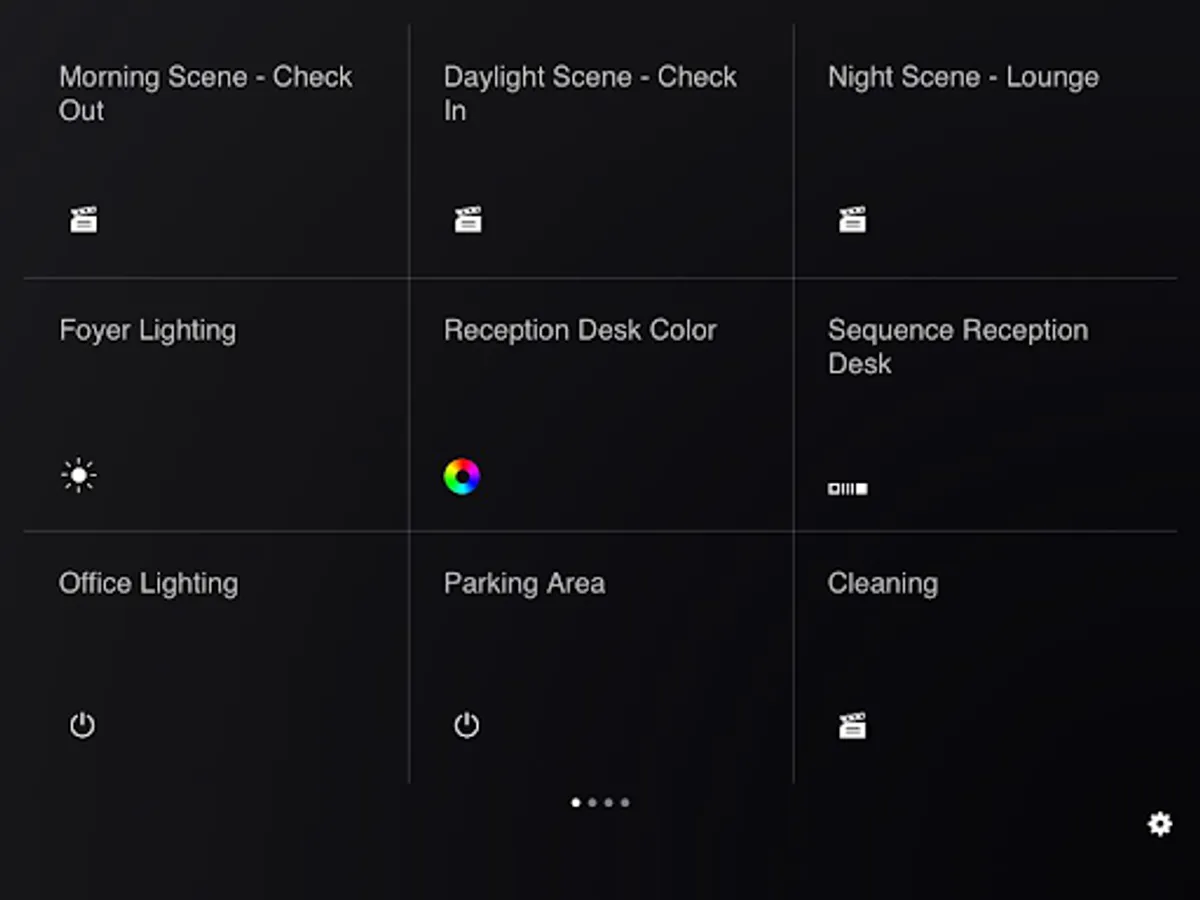Image resolution: width=1200 pixels, height=900 pixels.
Task: Toggle Office Lighting power button
Action: [x=82, y=725]
